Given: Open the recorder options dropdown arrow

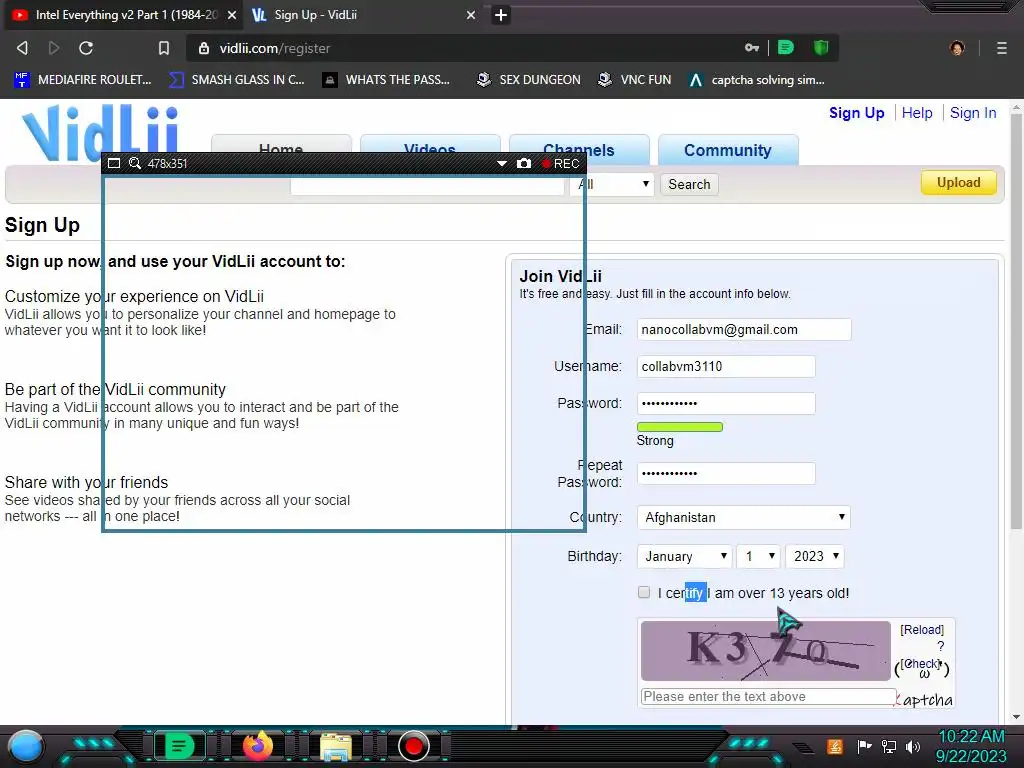Looking at the screenshot, I should point(502,163).
